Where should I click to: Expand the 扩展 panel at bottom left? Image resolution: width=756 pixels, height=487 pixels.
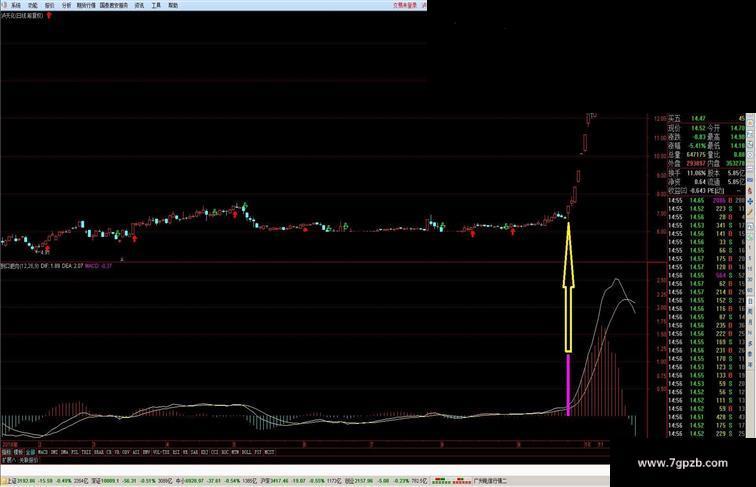(x=7, y=460)
